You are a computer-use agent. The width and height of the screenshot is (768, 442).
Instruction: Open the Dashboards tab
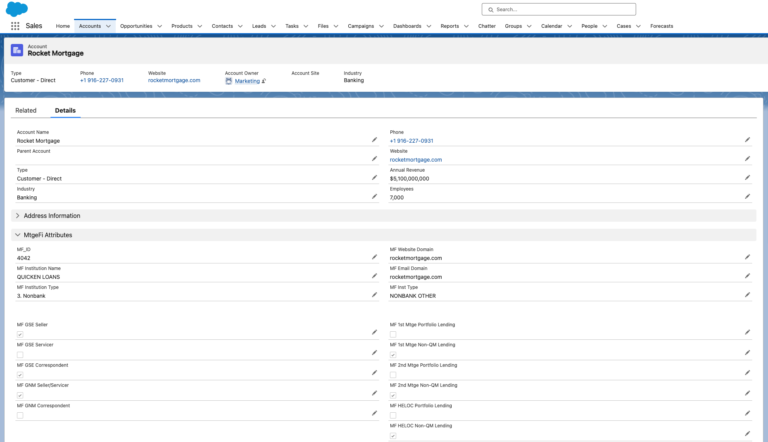407,26
